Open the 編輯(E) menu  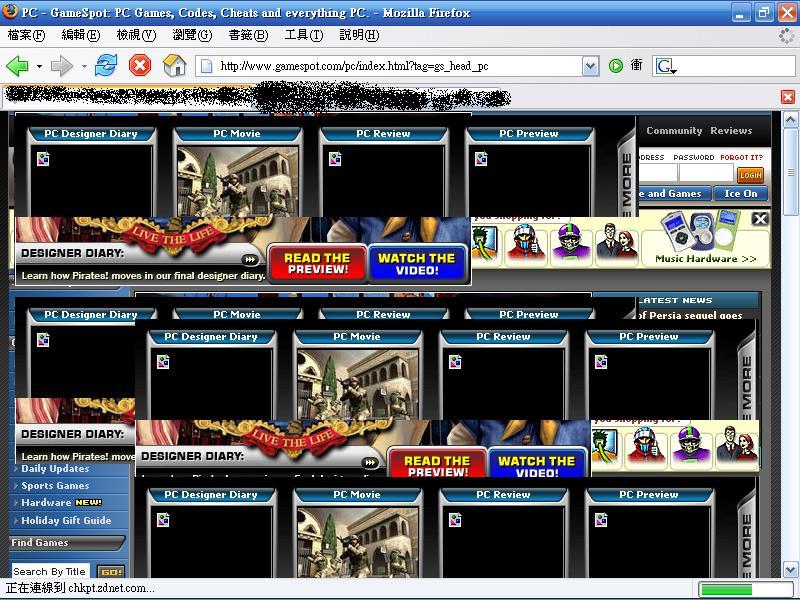point(81,35)
